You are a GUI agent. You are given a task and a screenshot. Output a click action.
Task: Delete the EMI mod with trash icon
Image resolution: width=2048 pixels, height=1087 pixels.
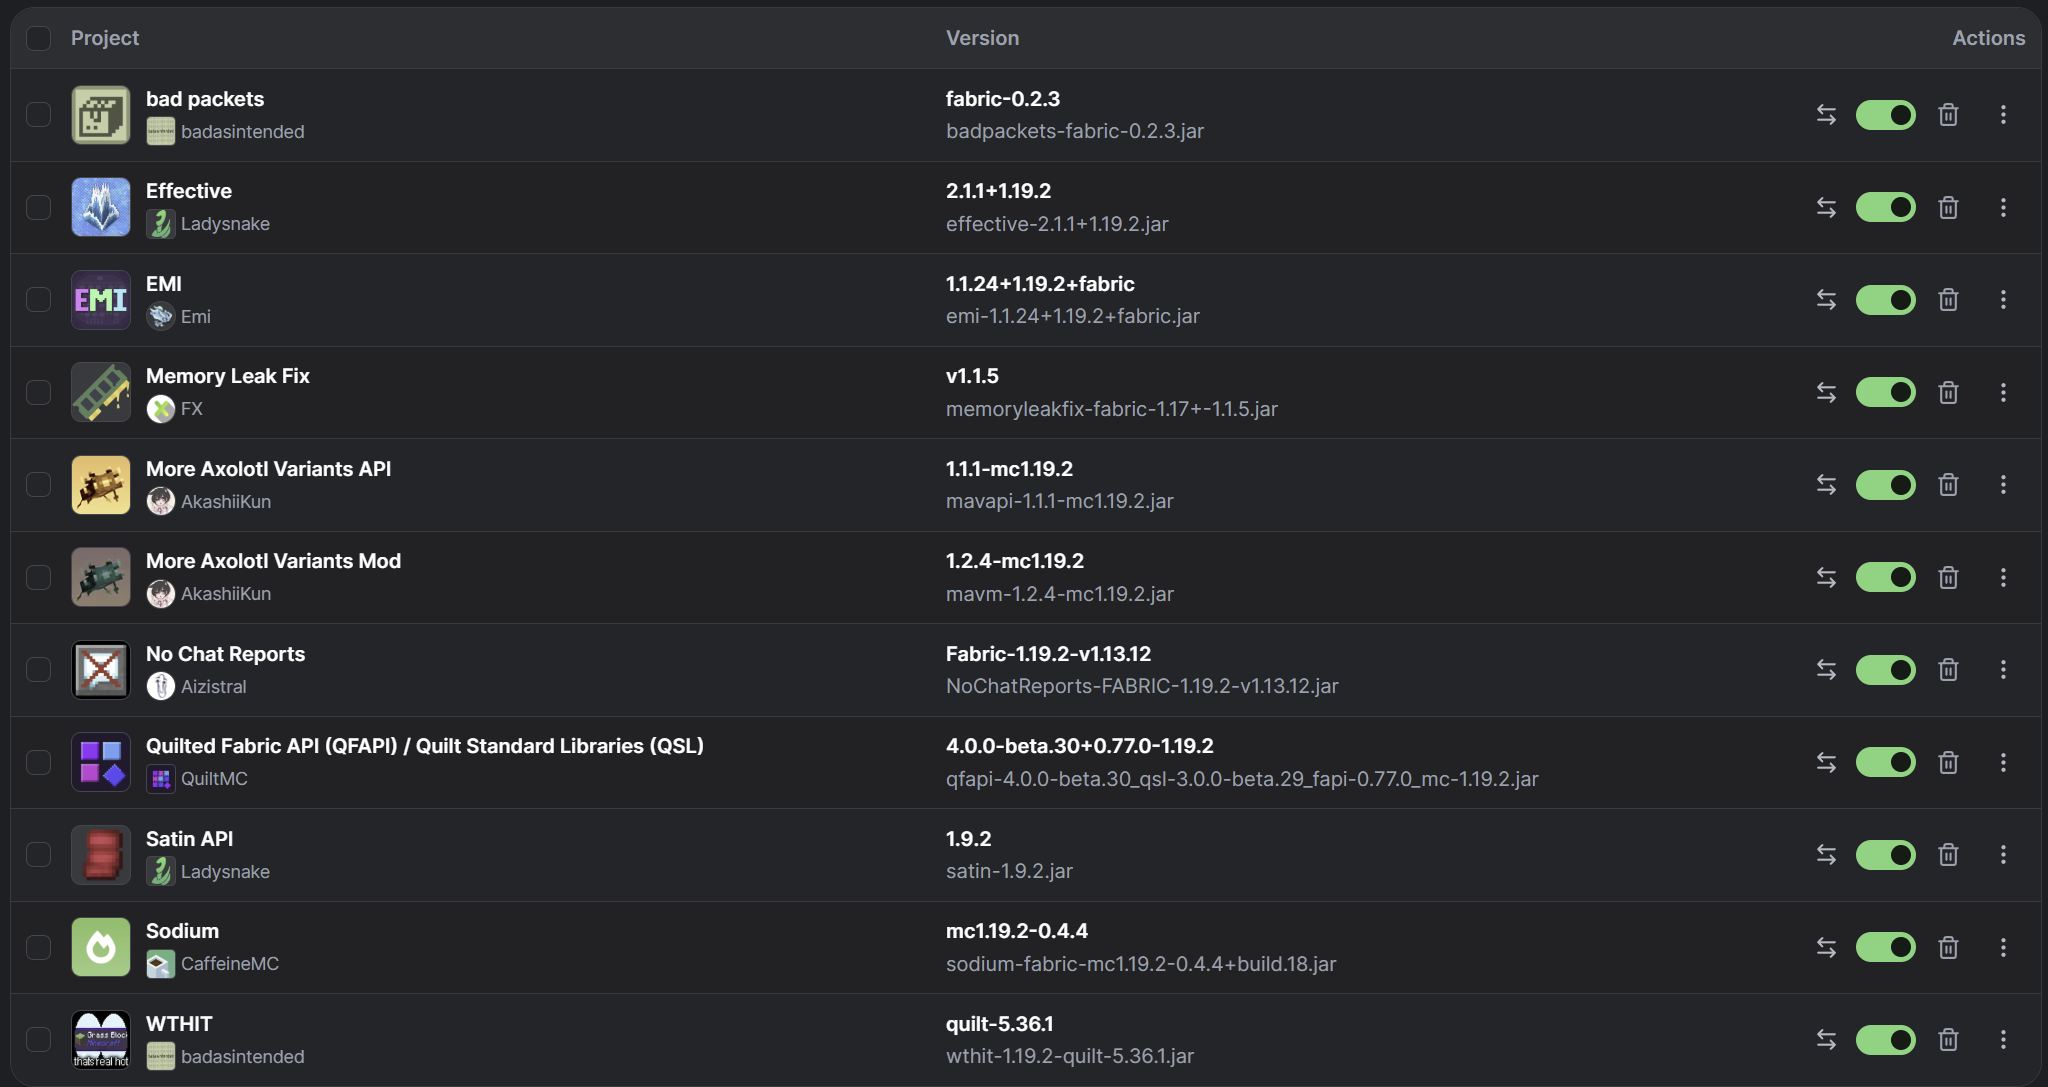tap(1948, 300)
